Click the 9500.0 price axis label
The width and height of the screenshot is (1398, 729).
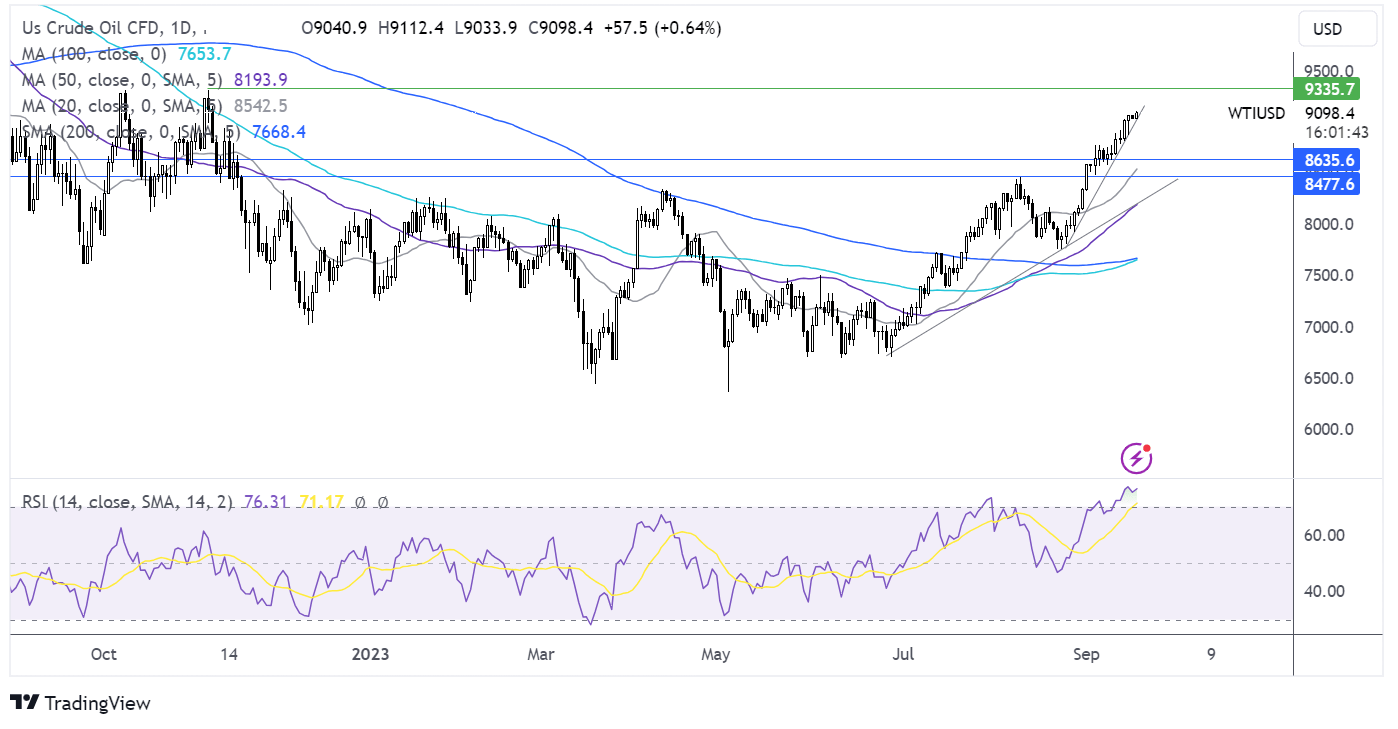1329,71
